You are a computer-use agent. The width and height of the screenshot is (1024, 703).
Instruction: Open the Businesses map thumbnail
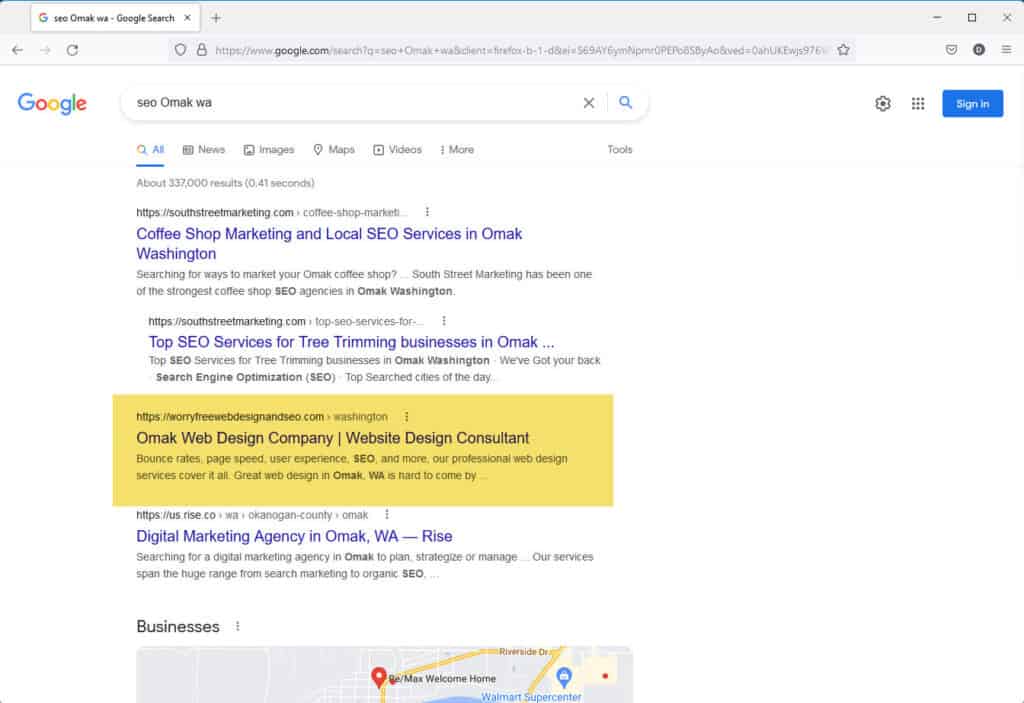384,675
